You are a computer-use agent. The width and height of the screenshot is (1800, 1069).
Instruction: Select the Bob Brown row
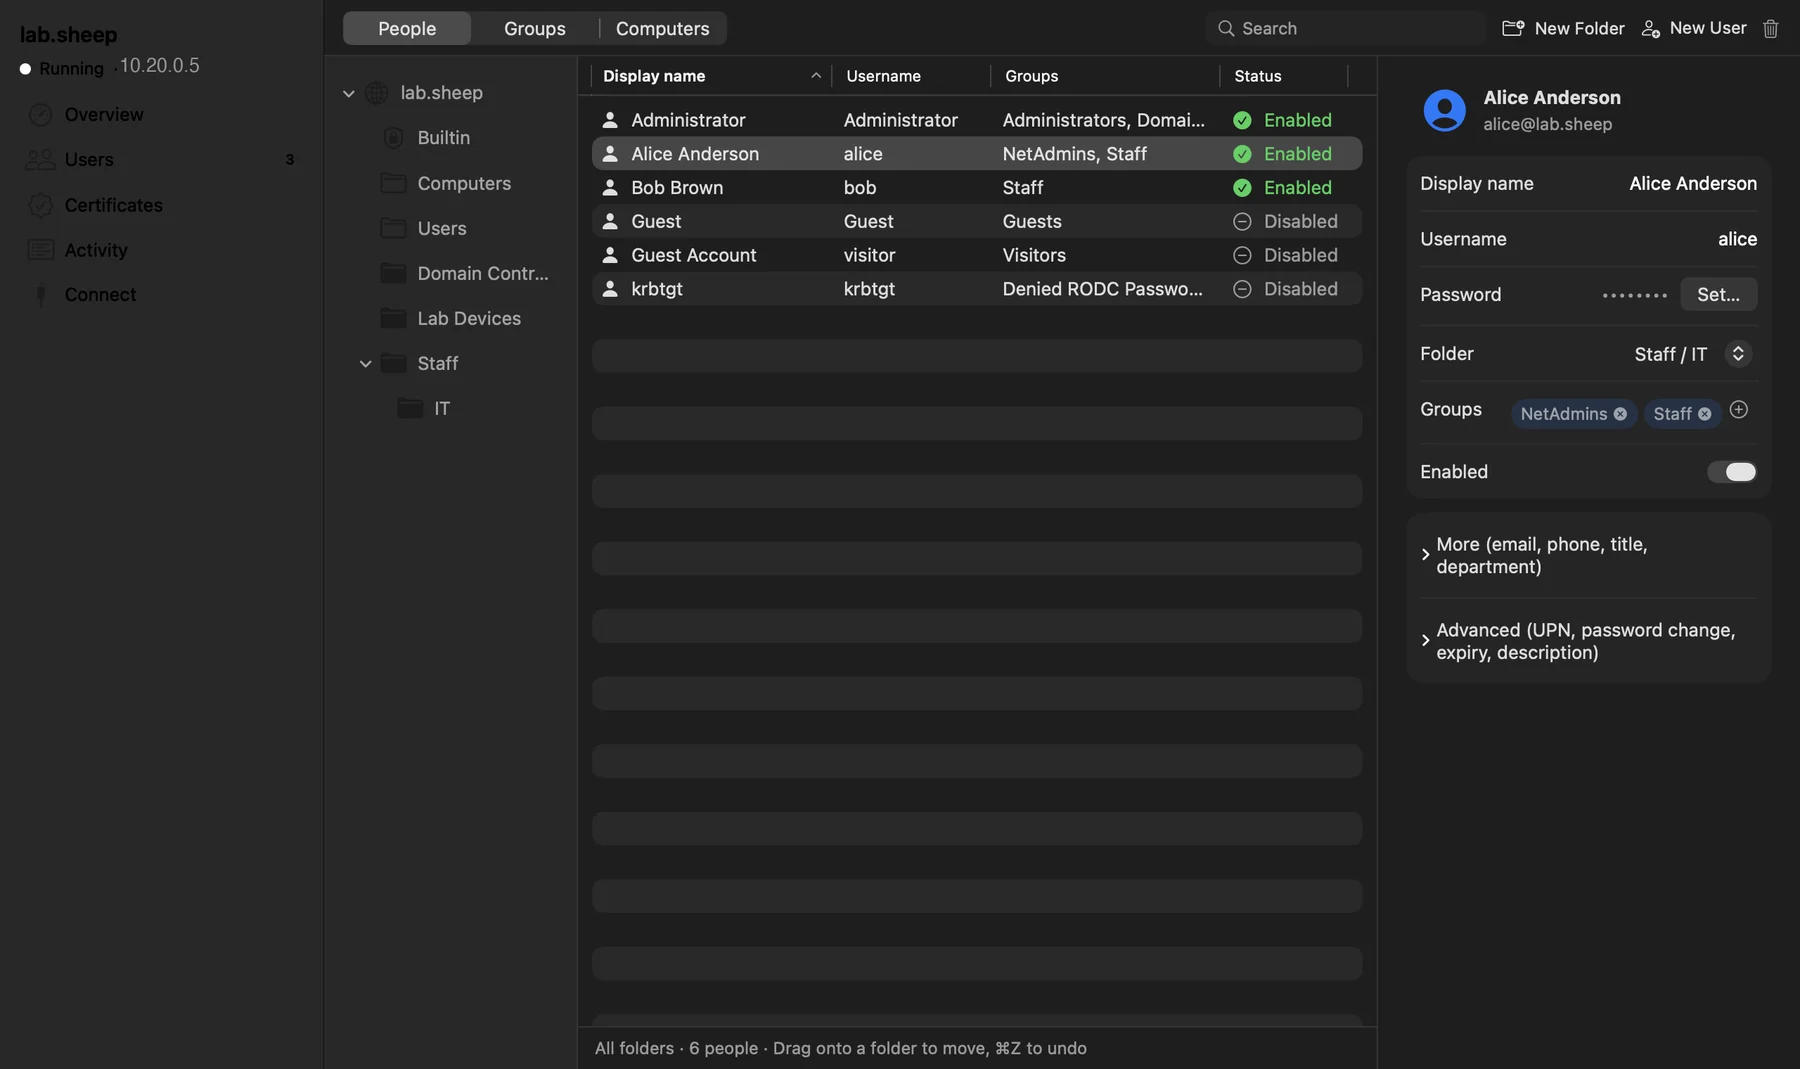(x=976, y=188)
